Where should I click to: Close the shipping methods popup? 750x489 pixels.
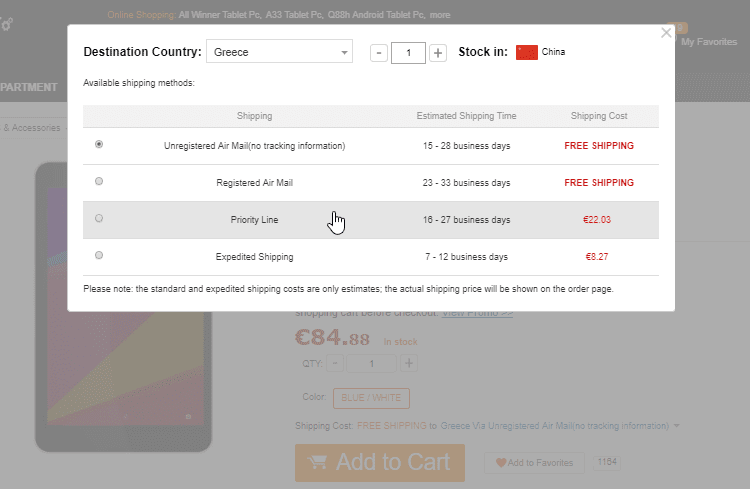(667, 33)
